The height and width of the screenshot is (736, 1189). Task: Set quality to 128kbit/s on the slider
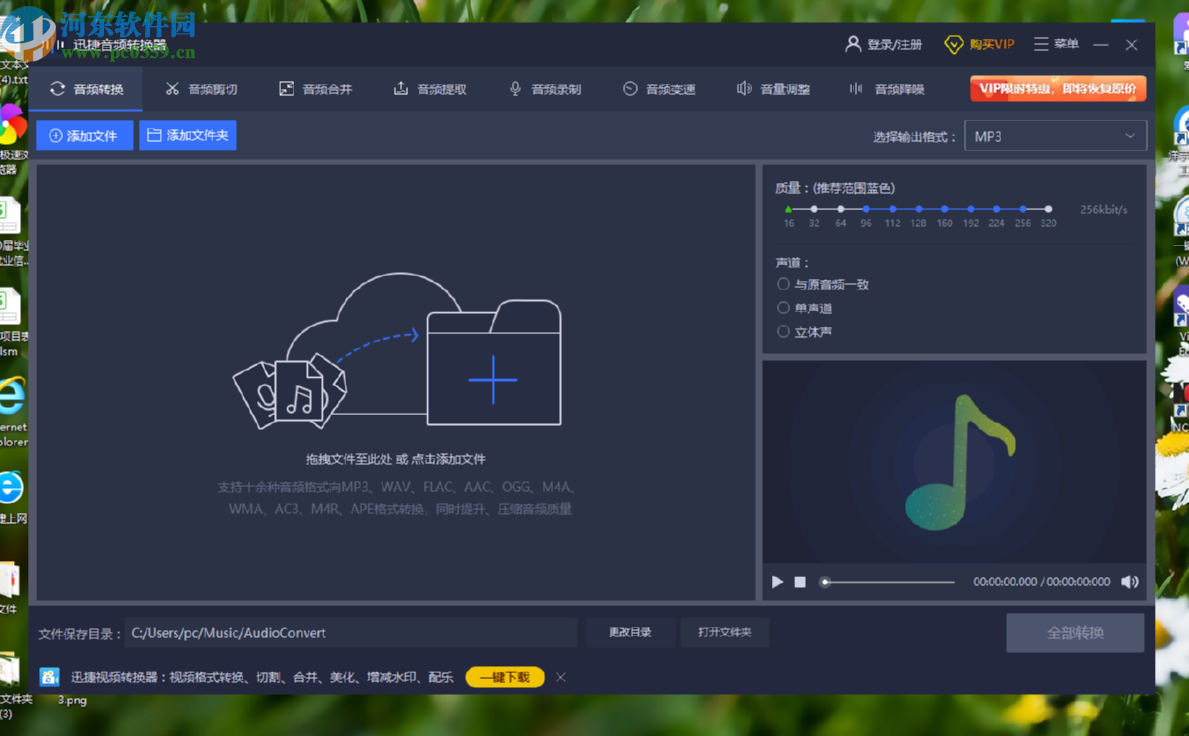(x=918, y=210)
